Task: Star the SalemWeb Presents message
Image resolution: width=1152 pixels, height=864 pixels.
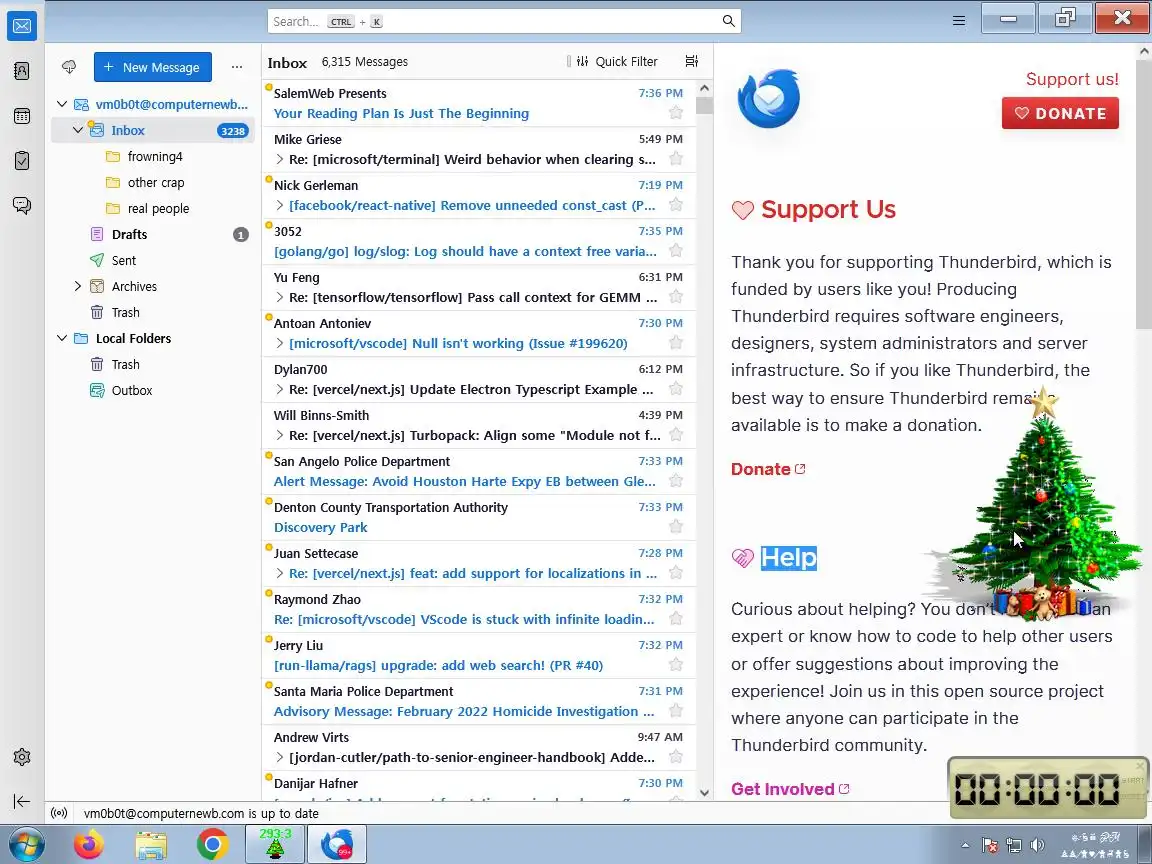Action: [x=676, y=112]
